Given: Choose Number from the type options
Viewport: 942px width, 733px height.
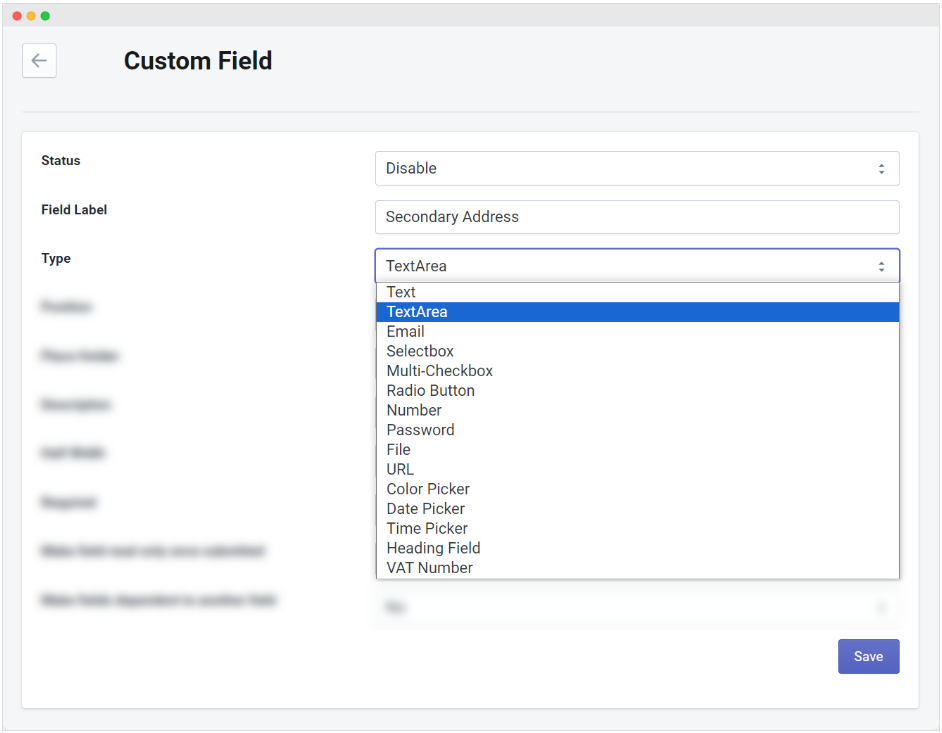Looking at the screenshot, I should pyautogui.click(x=414, y=410).
